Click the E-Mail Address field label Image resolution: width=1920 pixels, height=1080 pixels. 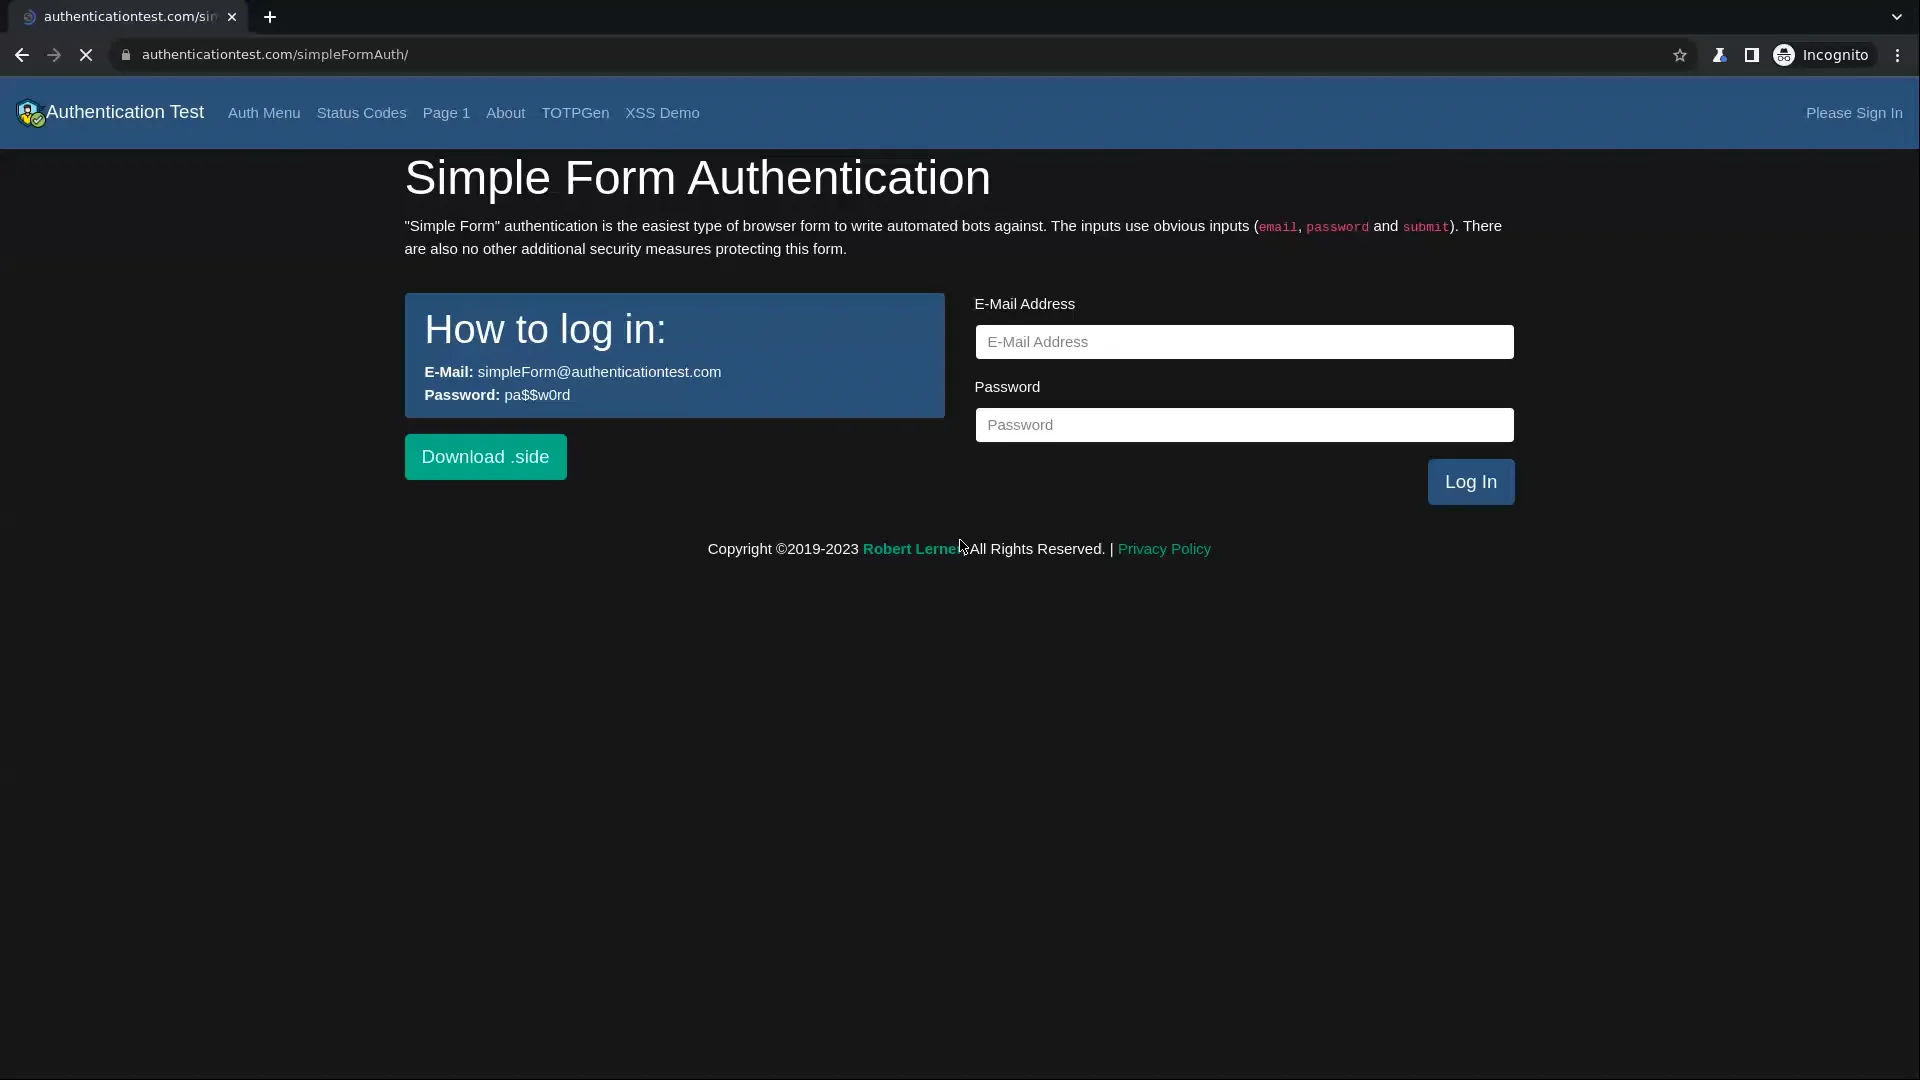[1024, 304]
